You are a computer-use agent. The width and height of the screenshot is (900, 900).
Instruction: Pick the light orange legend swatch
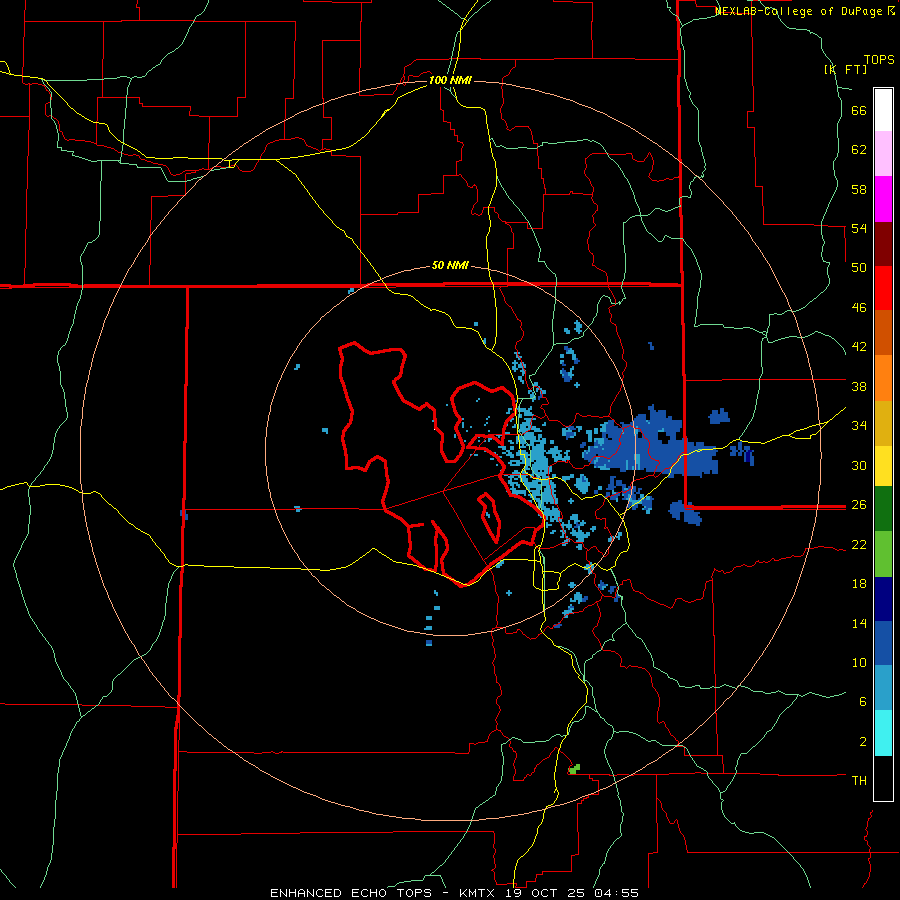[883, 377]
